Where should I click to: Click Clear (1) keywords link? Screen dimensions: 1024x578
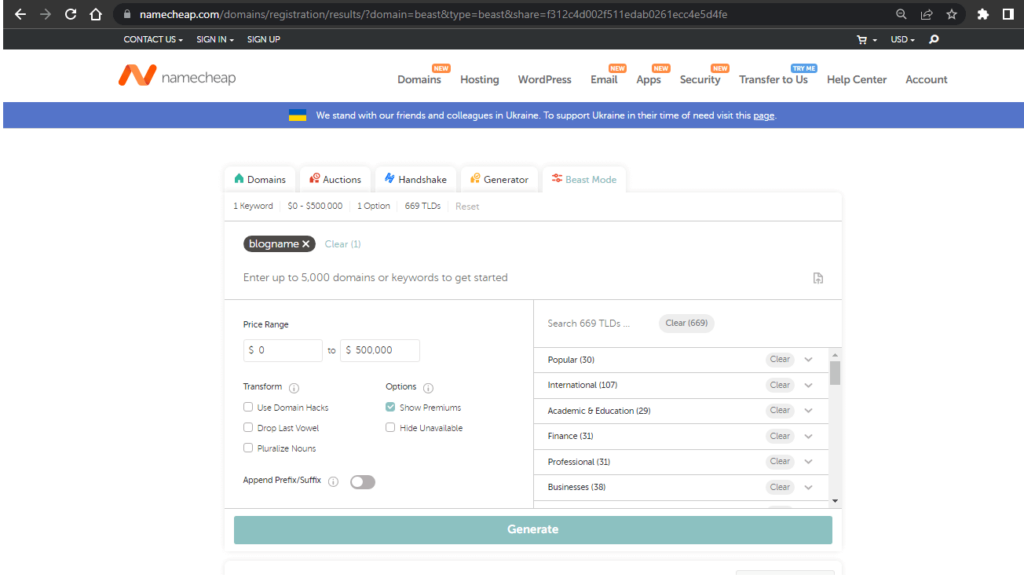click(343, 244)
